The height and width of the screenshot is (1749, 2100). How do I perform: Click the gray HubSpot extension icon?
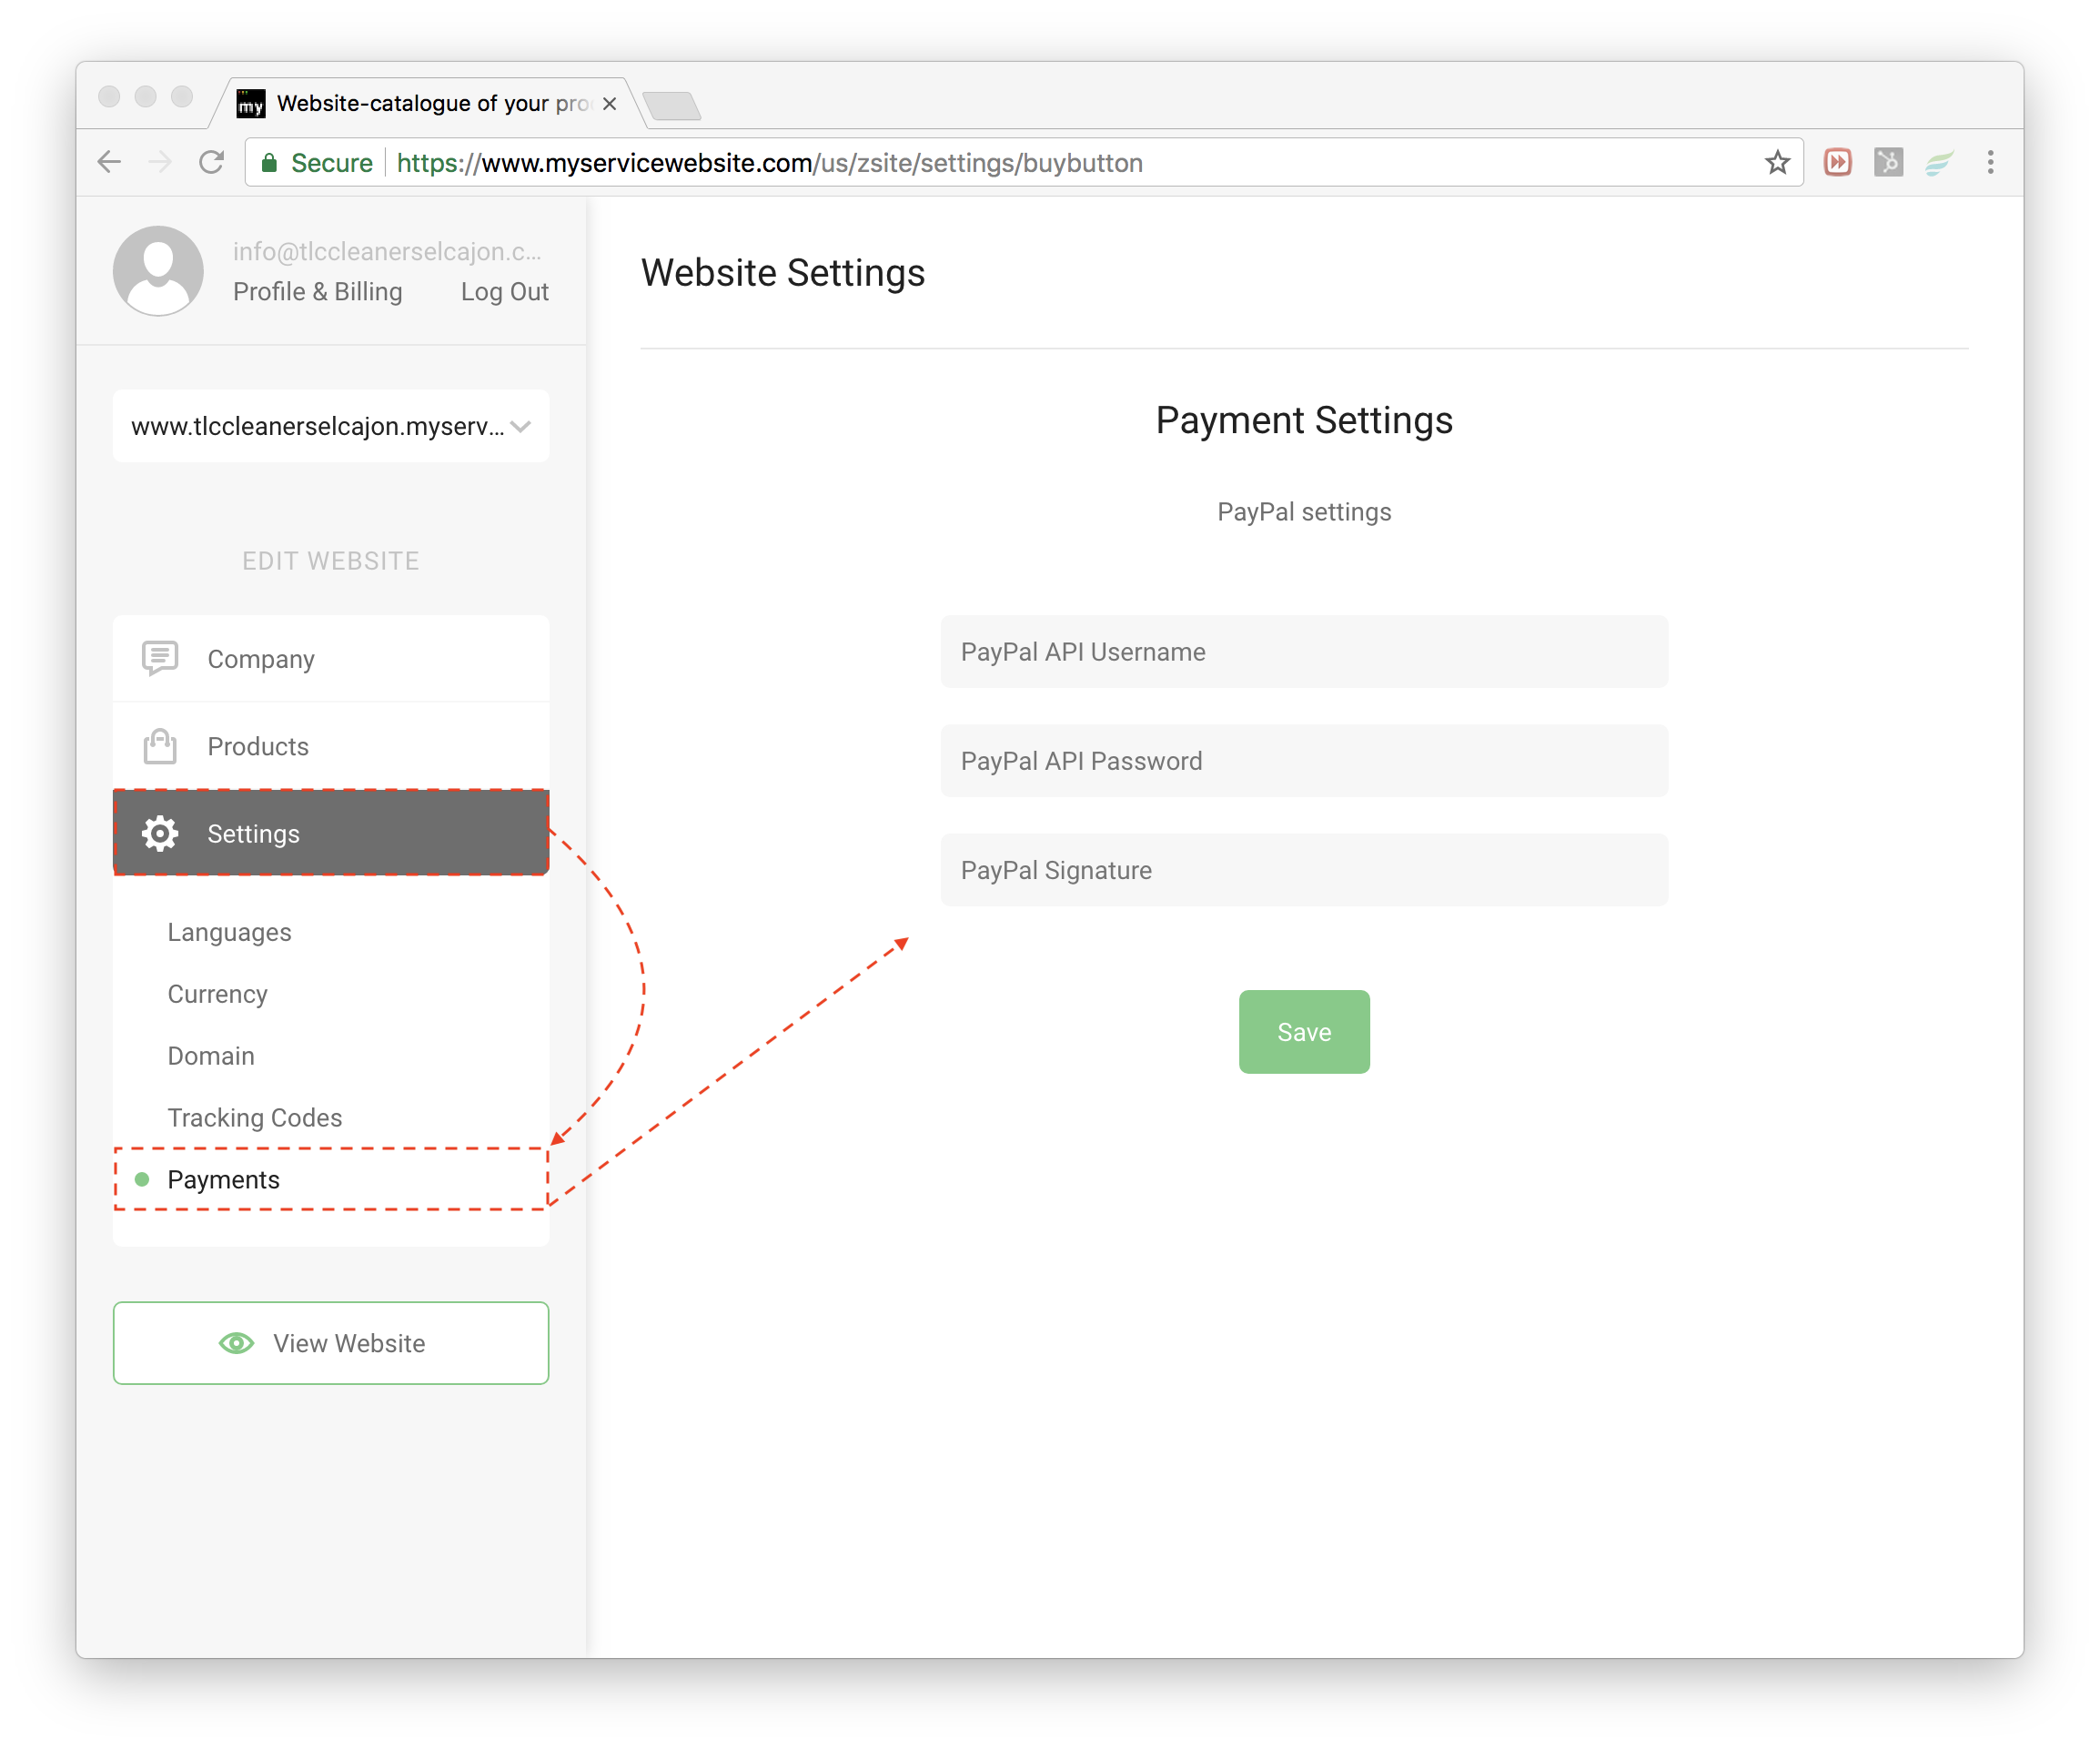1888,162
